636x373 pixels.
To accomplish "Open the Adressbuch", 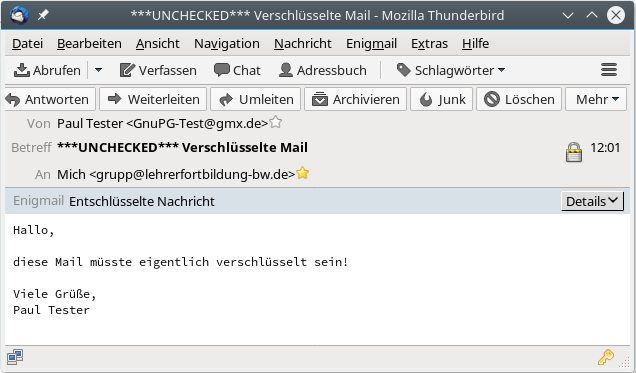I will click(x=323, y=70).
